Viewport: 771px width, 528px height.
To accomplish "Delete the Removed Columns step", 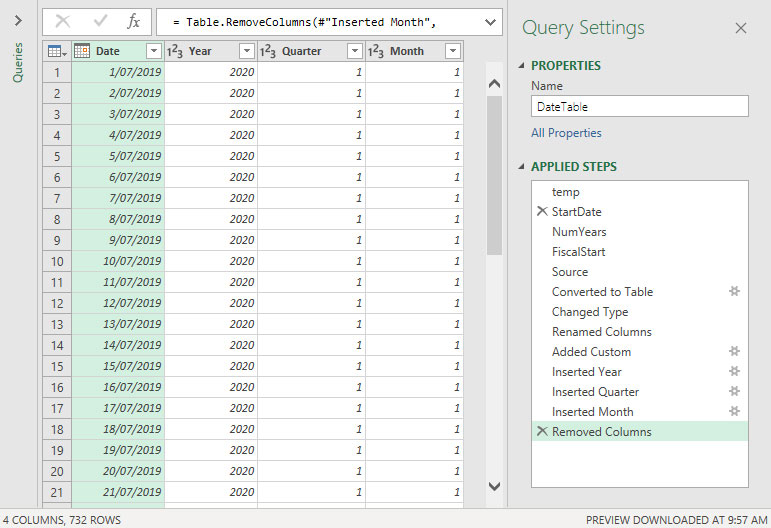I will pos(542,432).
